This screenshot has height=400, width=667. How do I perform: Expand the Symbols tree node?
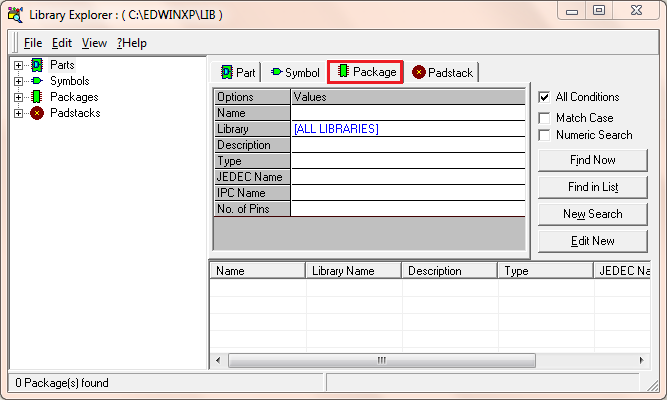(18, 81)
